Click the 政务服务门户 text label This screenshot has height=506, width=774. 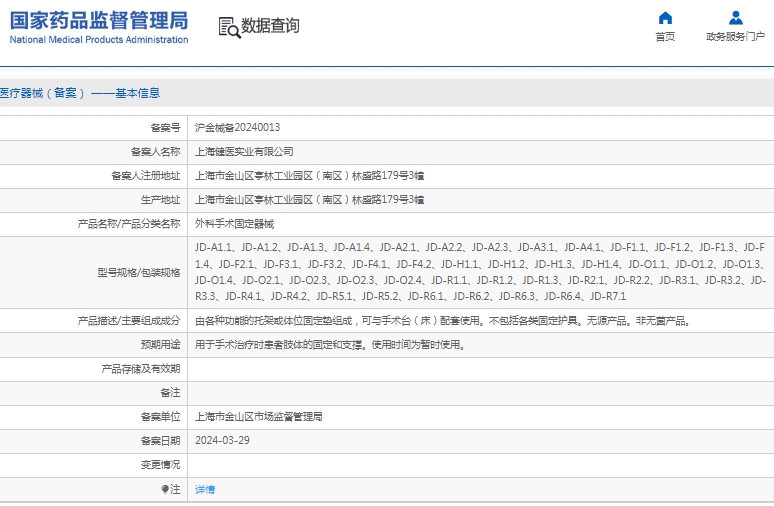pos(735,37)
